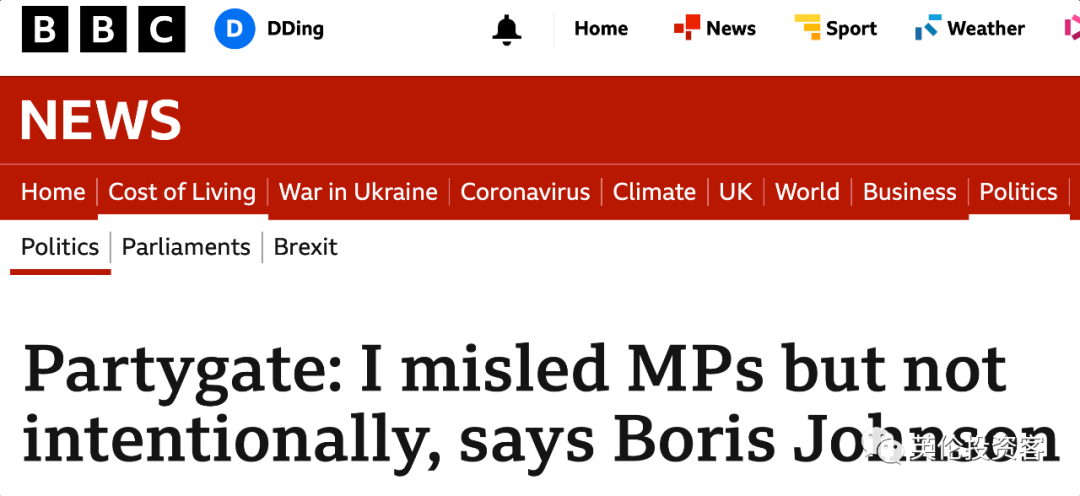This screenshot has height=496, width=1080.
Task: Switch to the Parliaments sub-tab
Action: (x=186, y=247)
